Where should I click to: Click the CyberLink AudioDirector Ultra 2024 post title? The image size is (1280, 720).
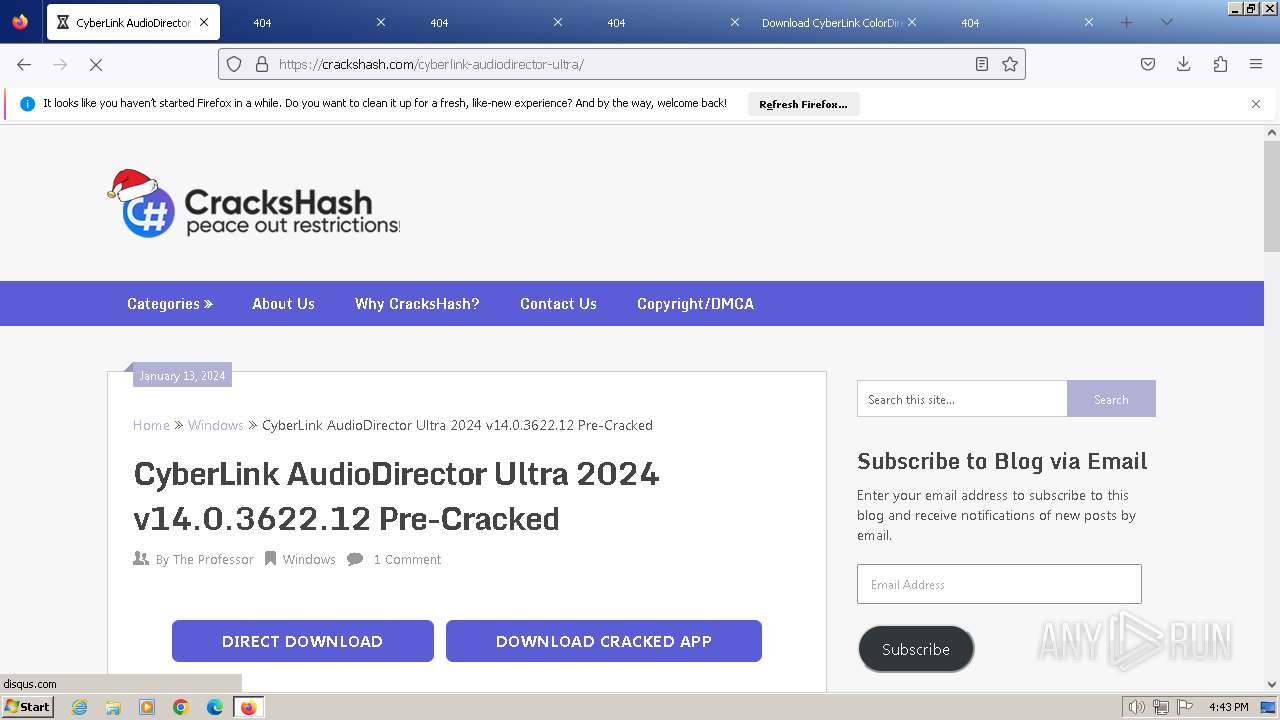point(397,496)
